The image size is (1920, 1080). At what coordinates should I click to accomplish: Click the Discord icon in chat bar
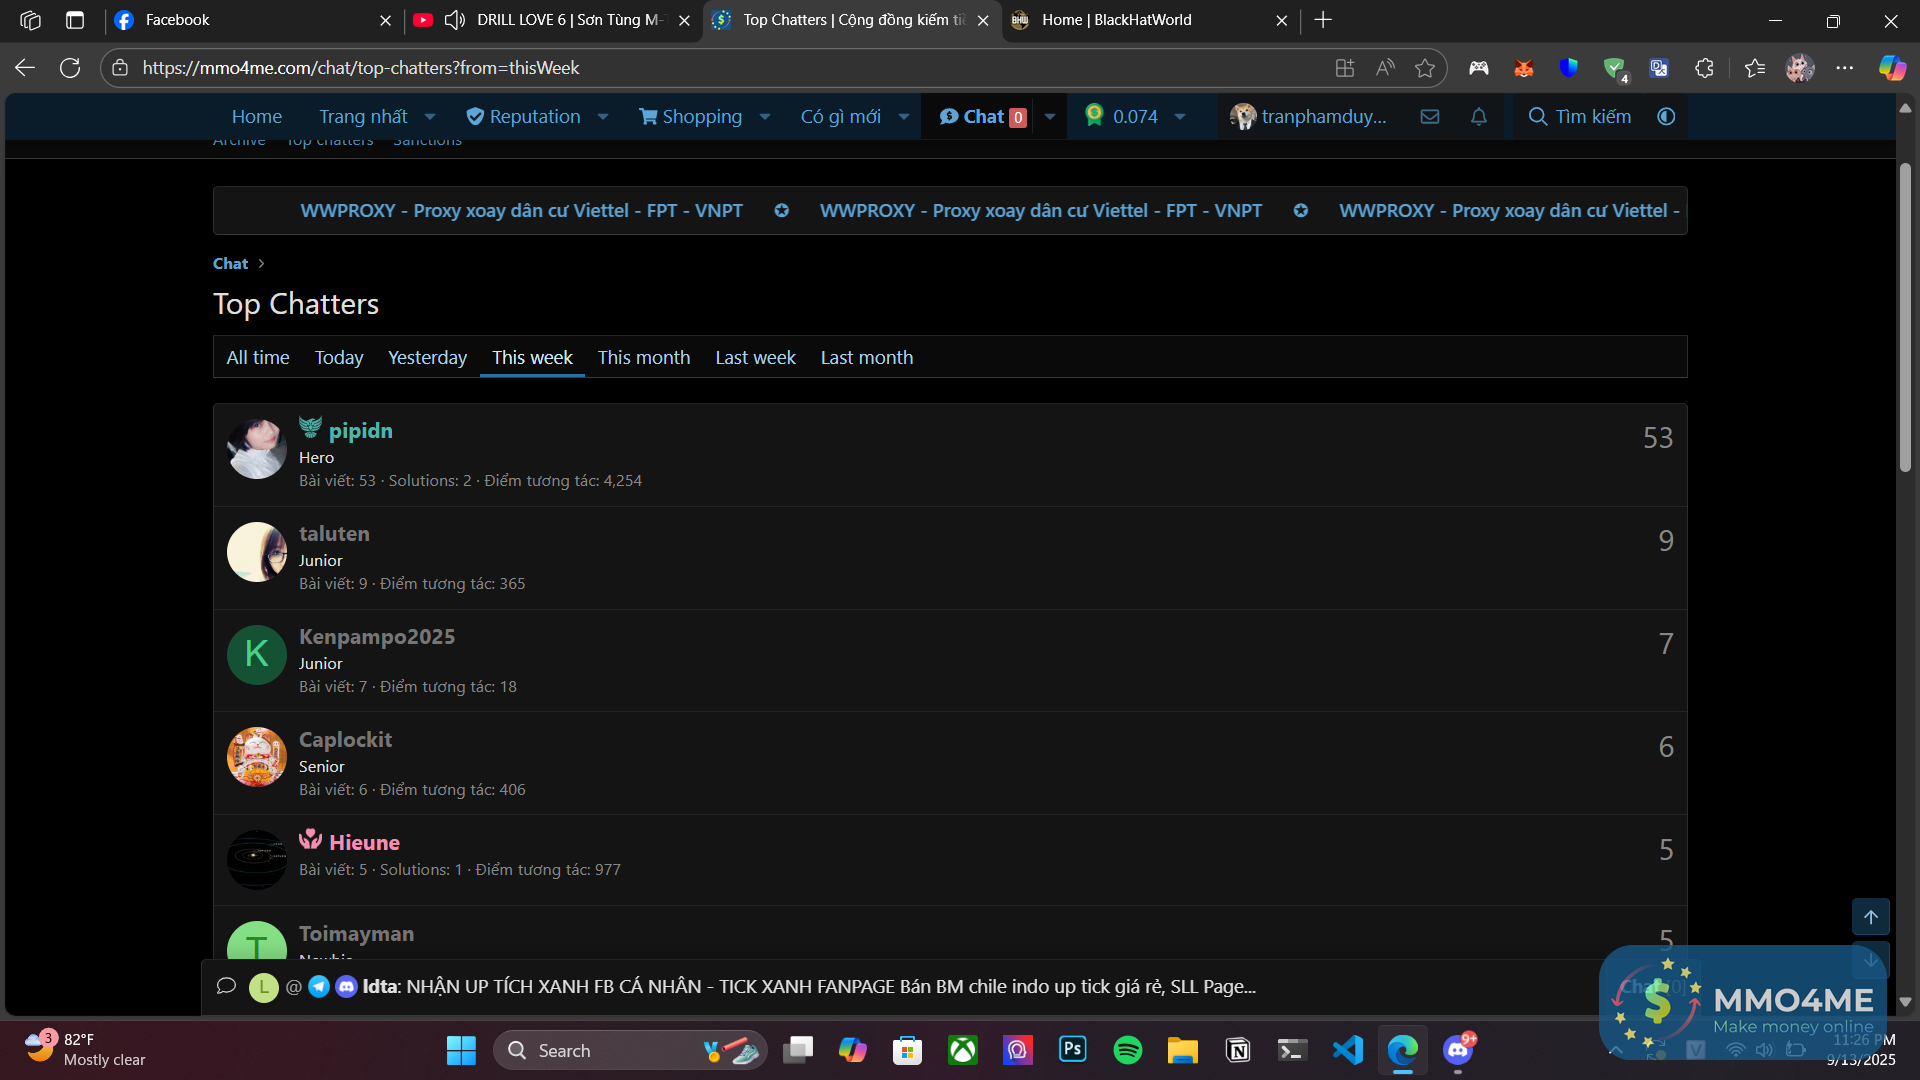point(346,987)
